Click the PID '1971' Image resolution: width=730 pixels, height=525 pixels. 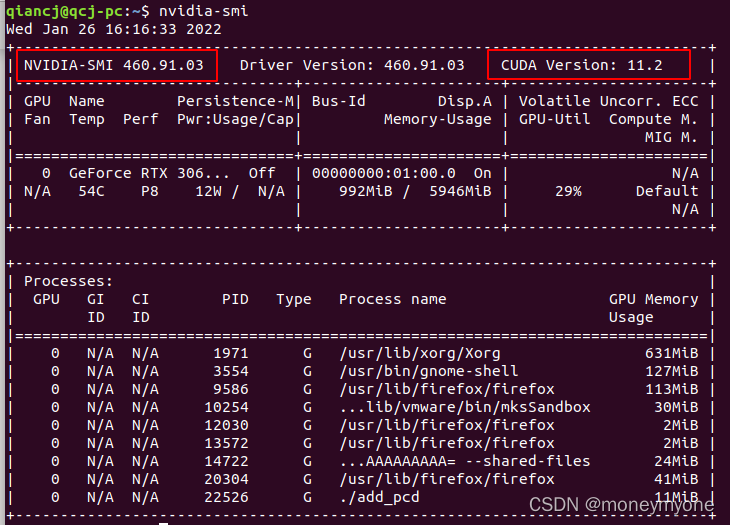tap(231, 353)
